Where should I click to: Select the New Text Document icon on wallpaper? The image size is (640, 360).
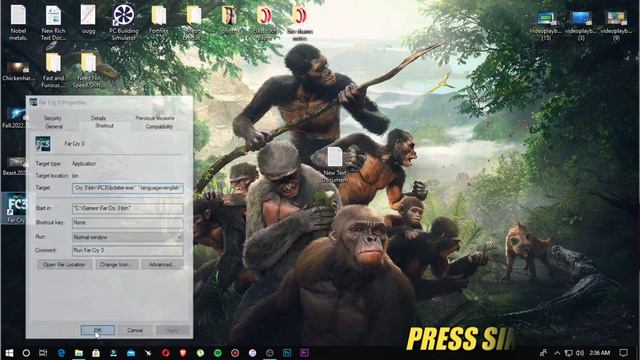pos(335,164)
